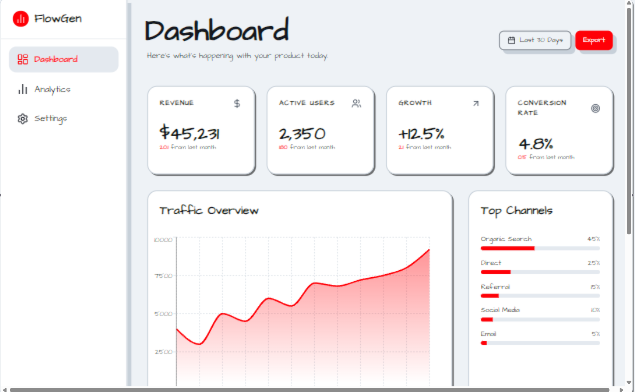This screenshot has width=635, height=392.
Task: Click the REVENUE card label
Action: point(177,103)
